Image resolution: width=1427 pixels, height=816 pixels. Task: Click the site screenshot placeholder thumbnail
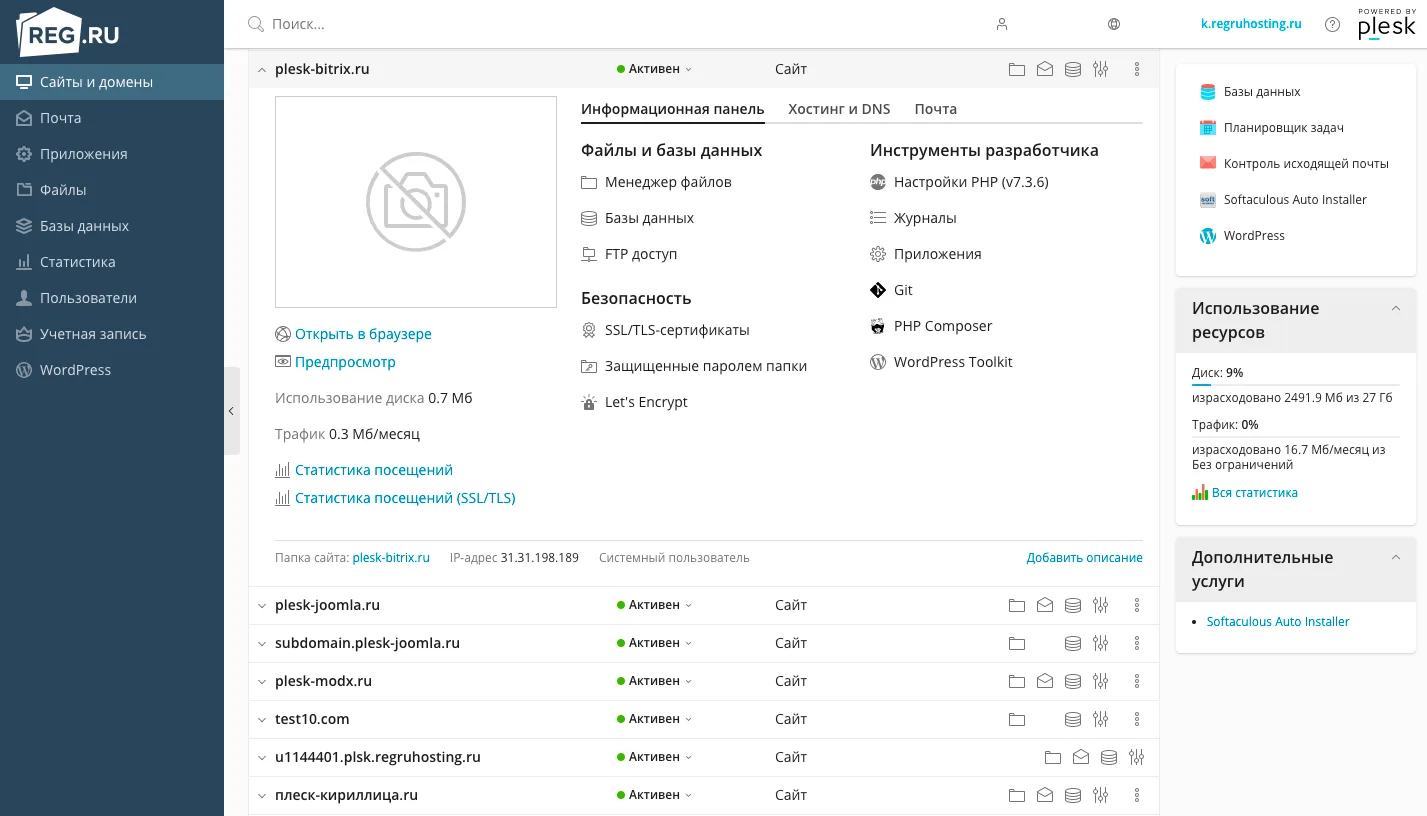click(x=416, y=202)
